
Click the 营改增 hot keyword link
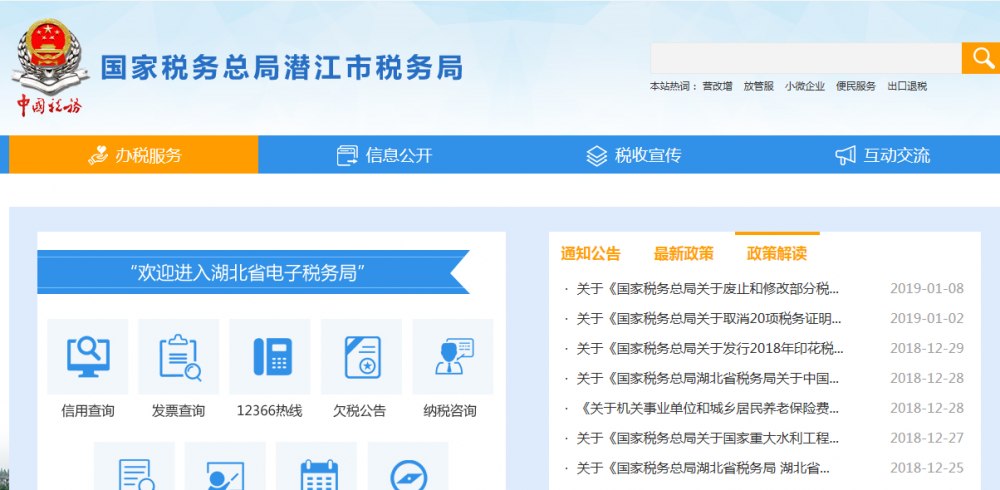[x=717, y=86]
